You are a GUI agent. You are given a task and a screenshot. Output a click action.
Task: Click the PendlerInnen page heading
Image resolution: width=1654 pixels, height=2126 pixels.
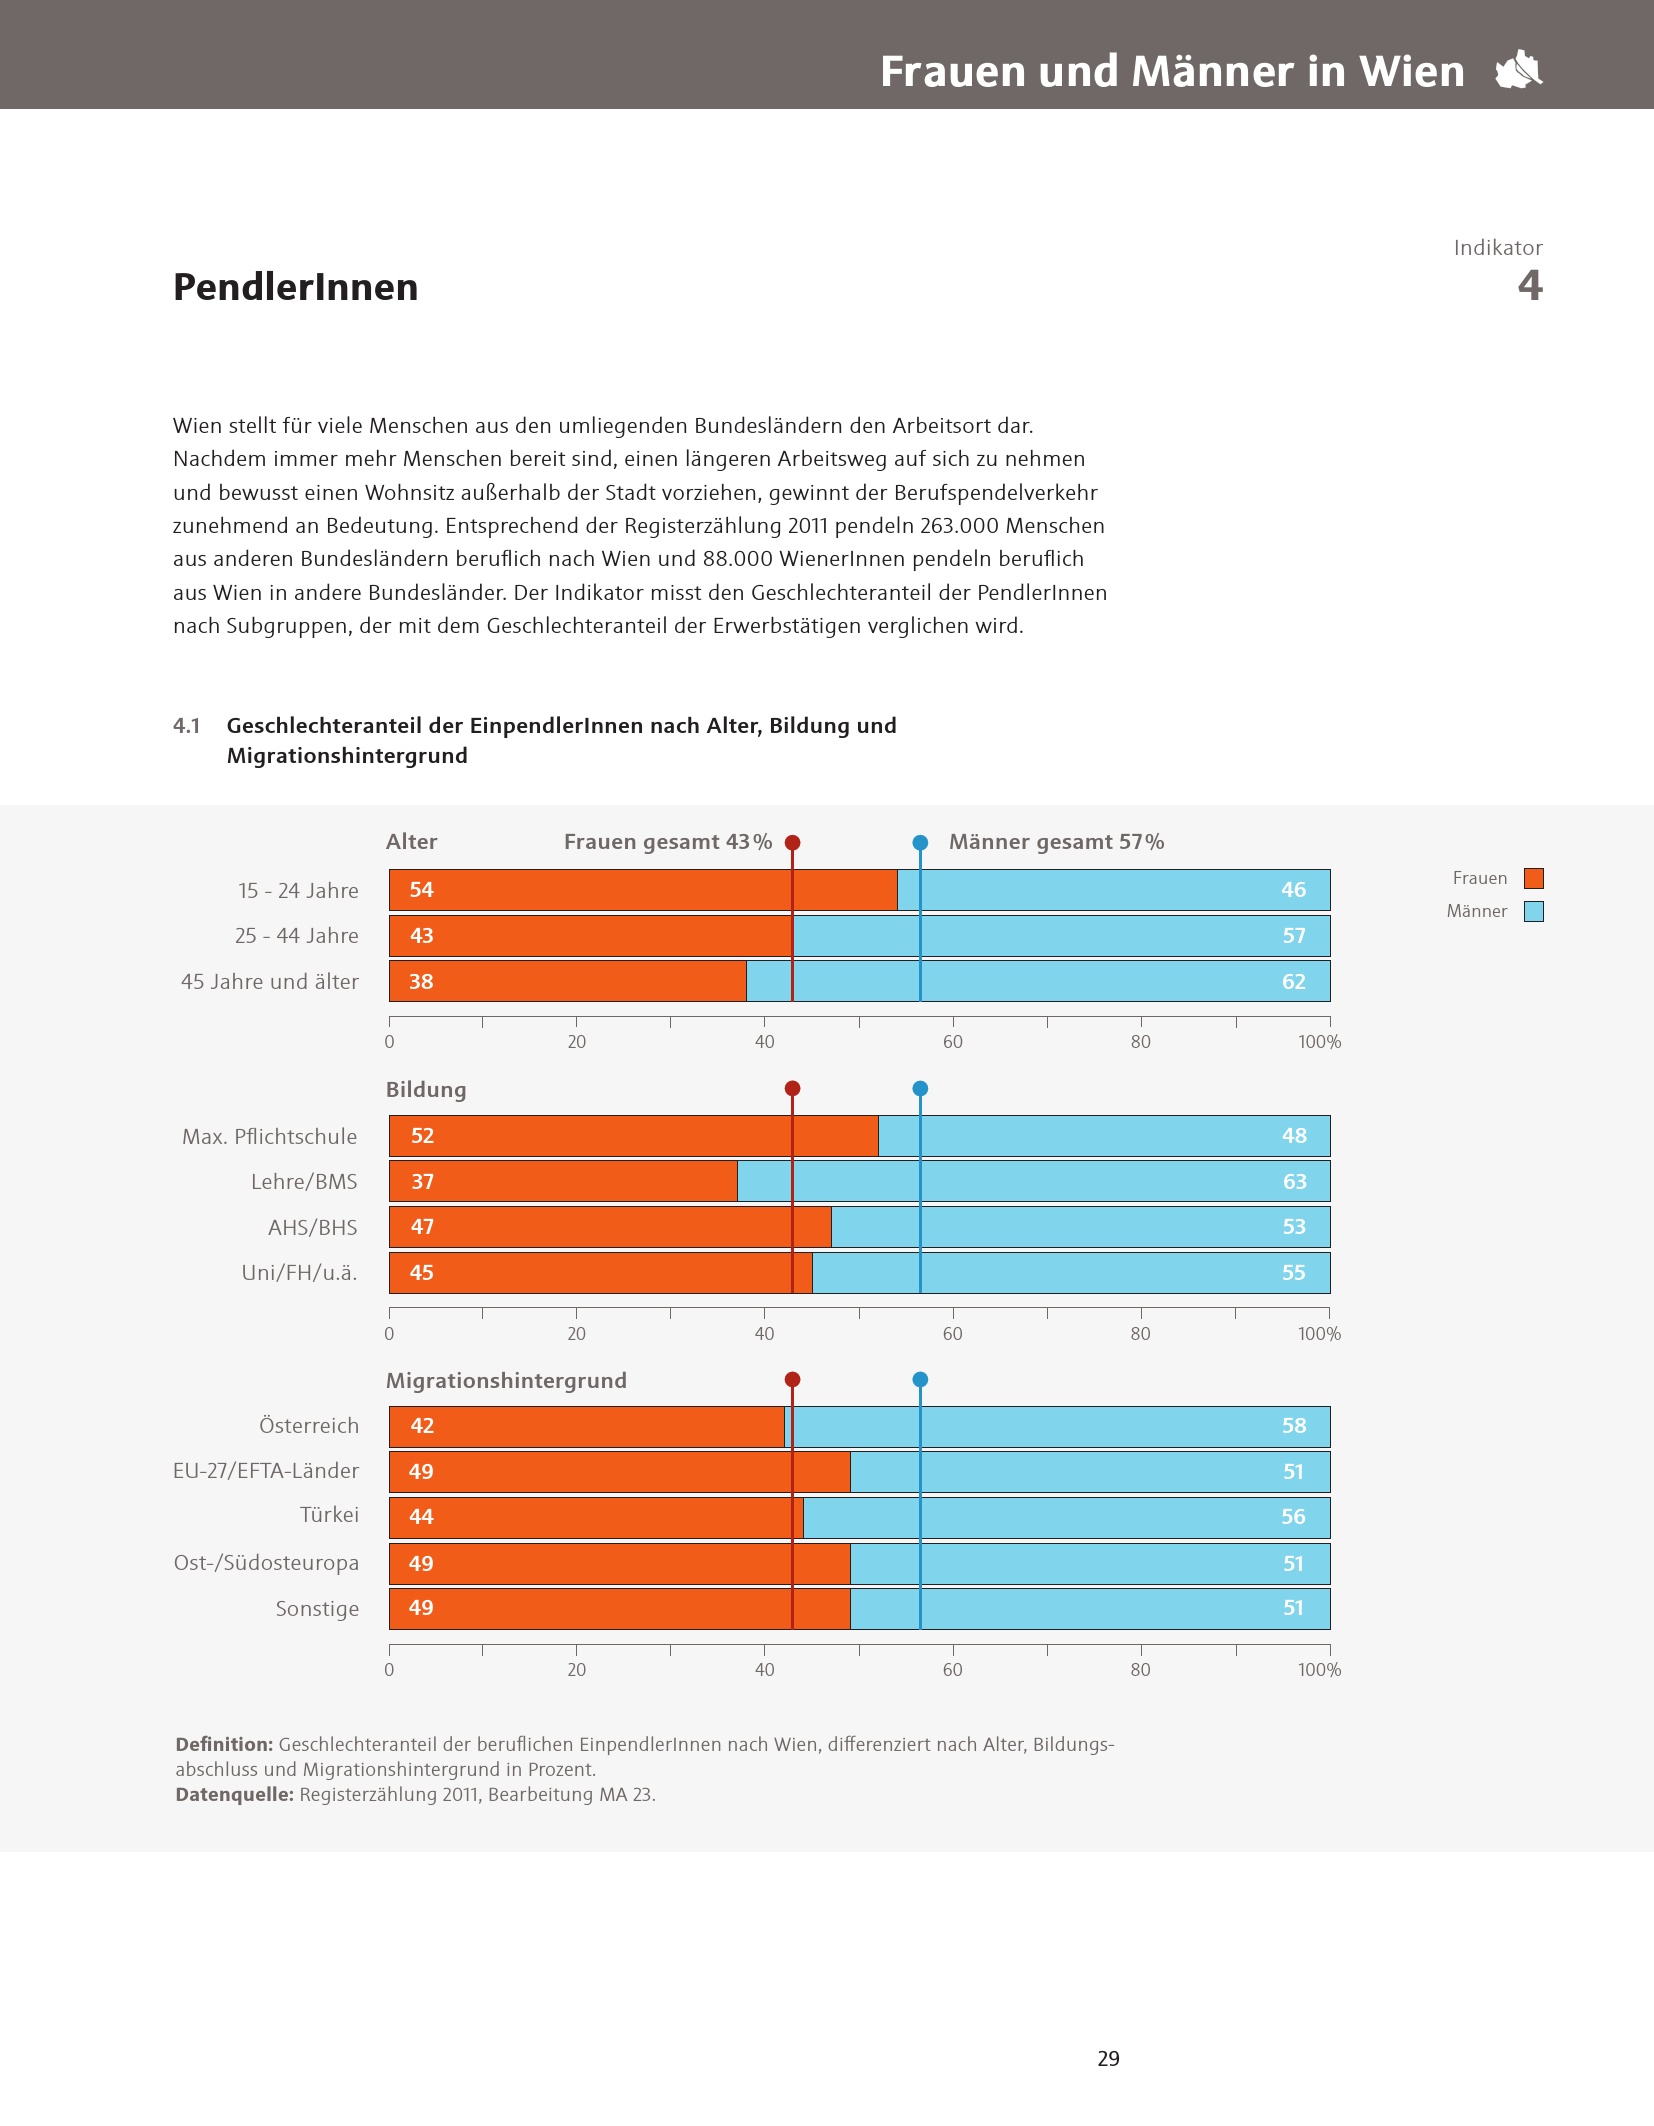296,287
